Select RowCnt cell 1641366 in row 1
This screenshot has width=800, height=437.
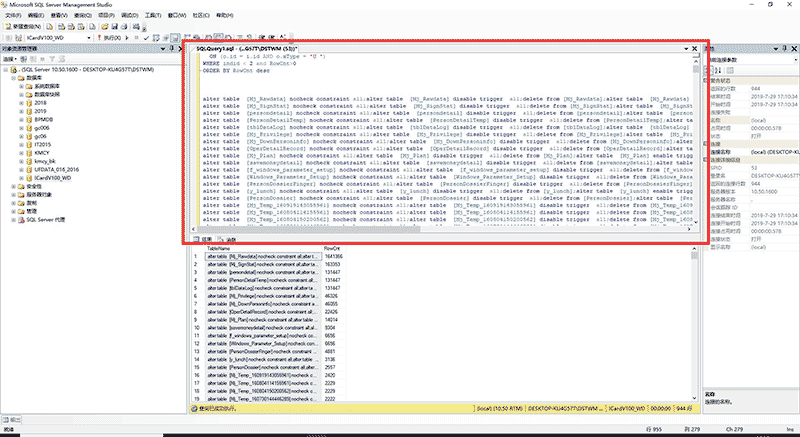point(334,256)
